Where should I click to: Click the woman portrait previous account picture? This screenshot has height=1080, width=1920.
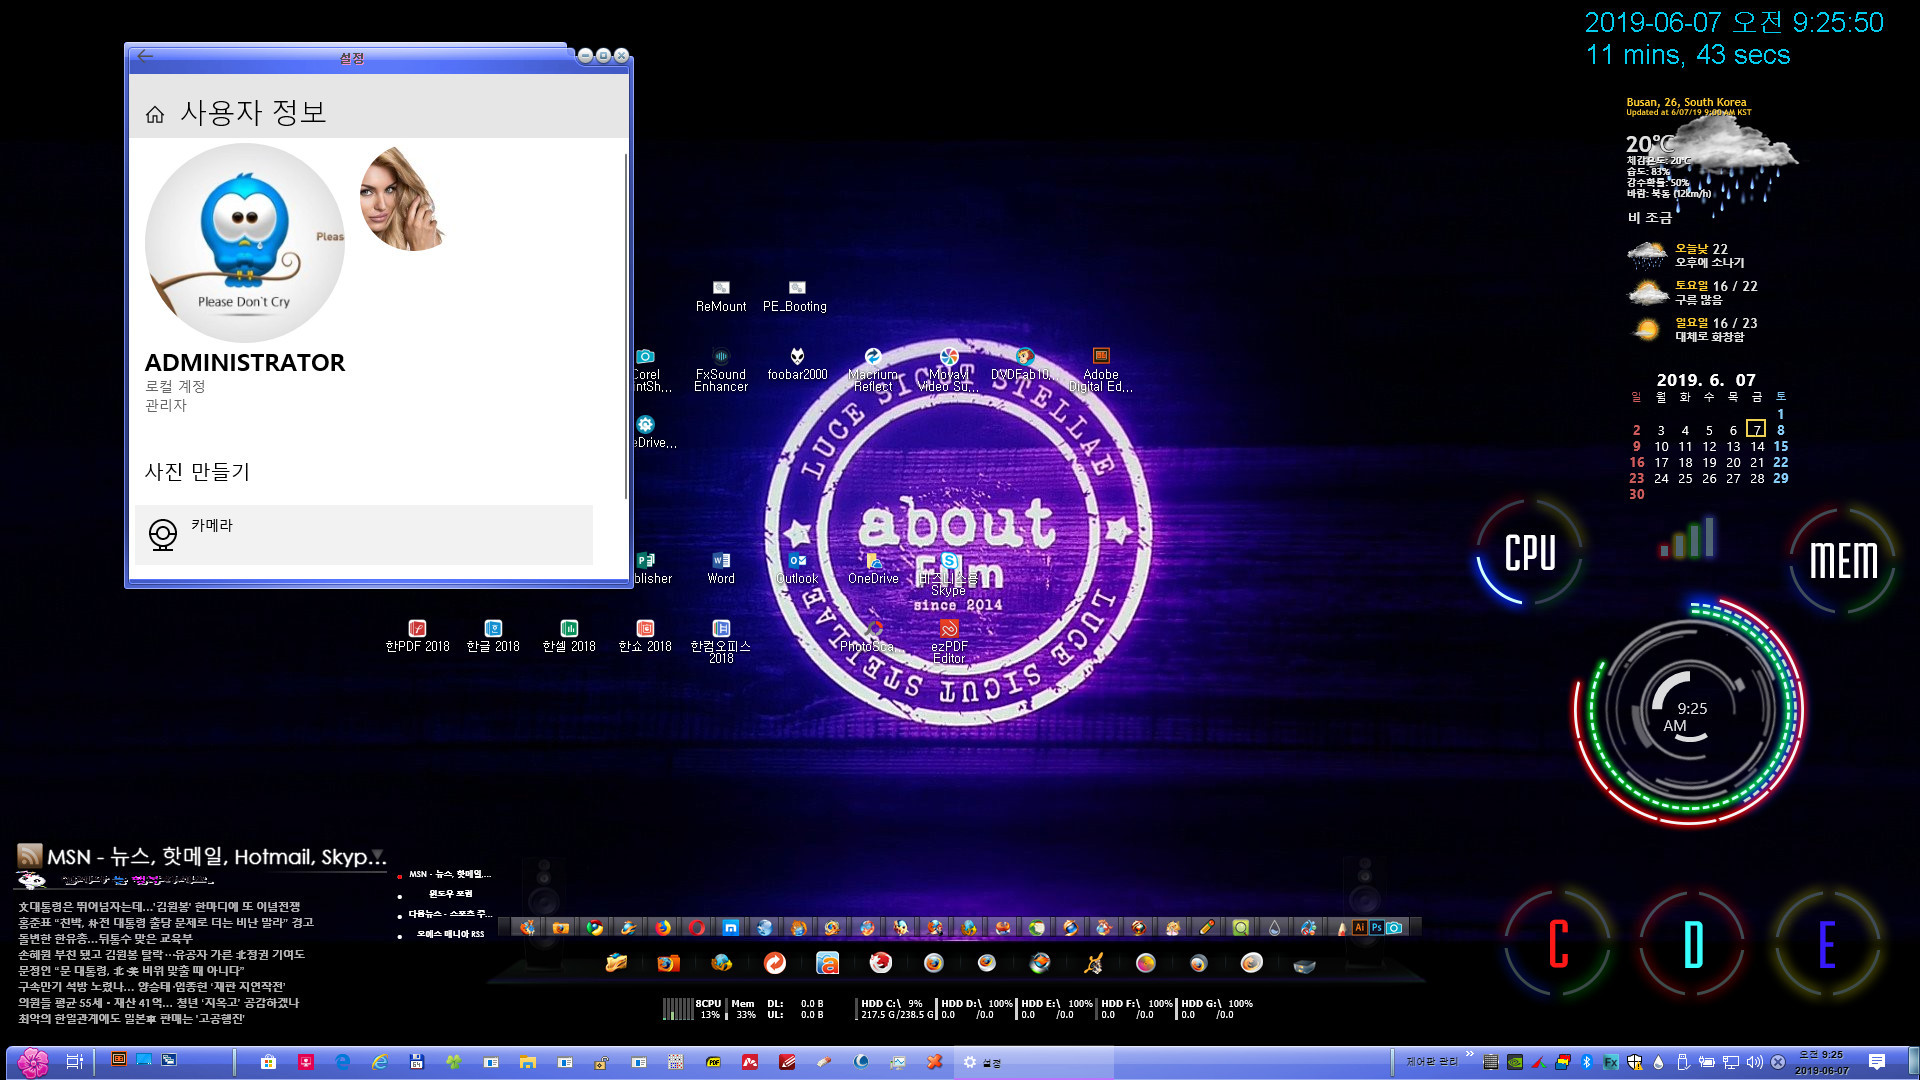[405, 198]
